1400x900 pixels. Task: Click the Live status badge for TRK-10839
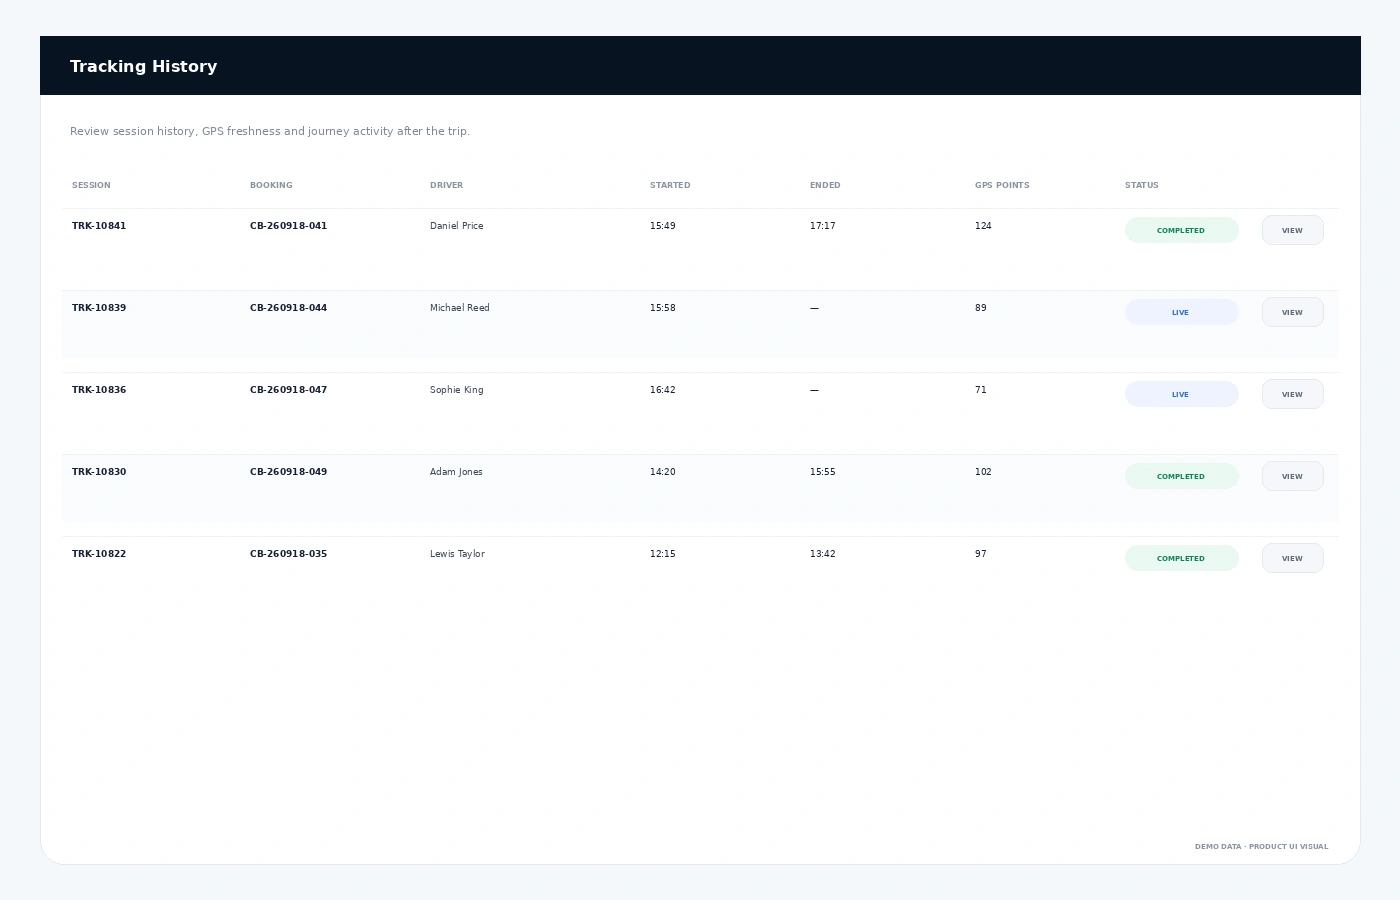point(1181,312)
